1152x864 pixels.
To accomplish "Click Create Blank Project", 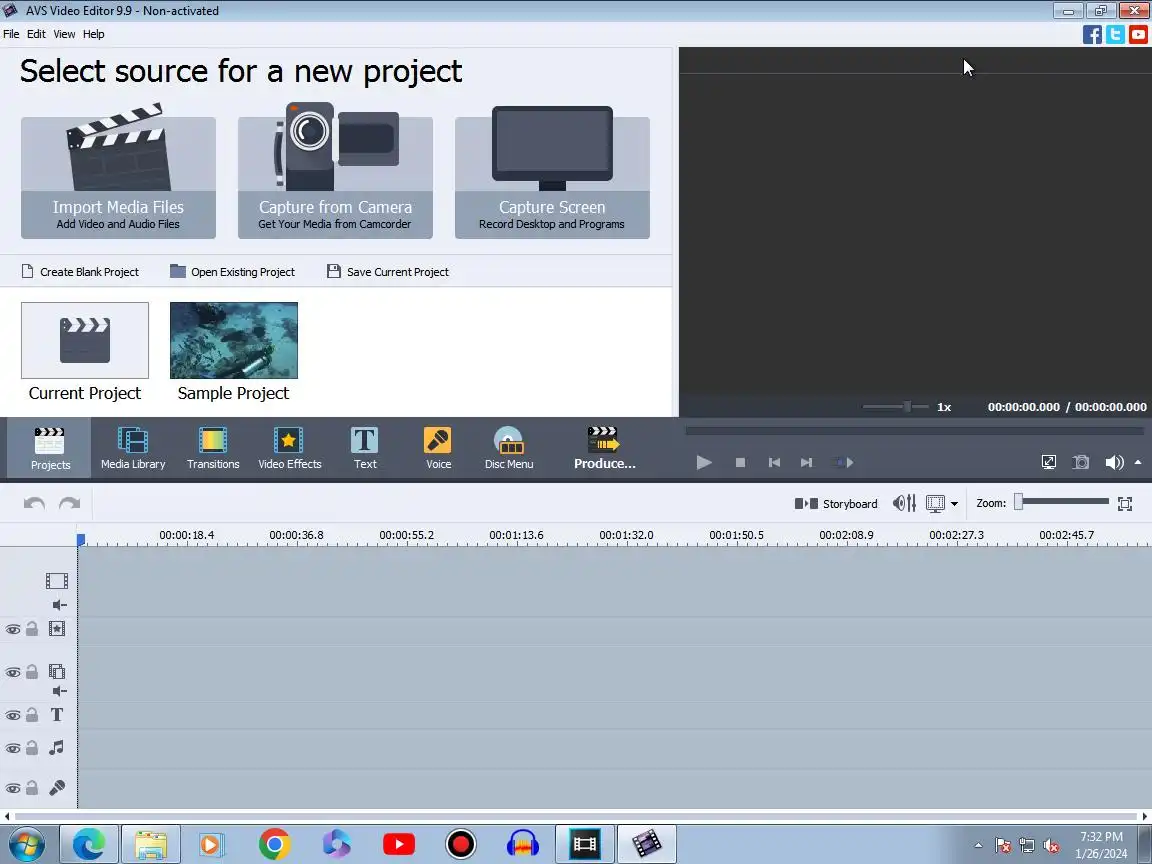I will coord(80,272).
